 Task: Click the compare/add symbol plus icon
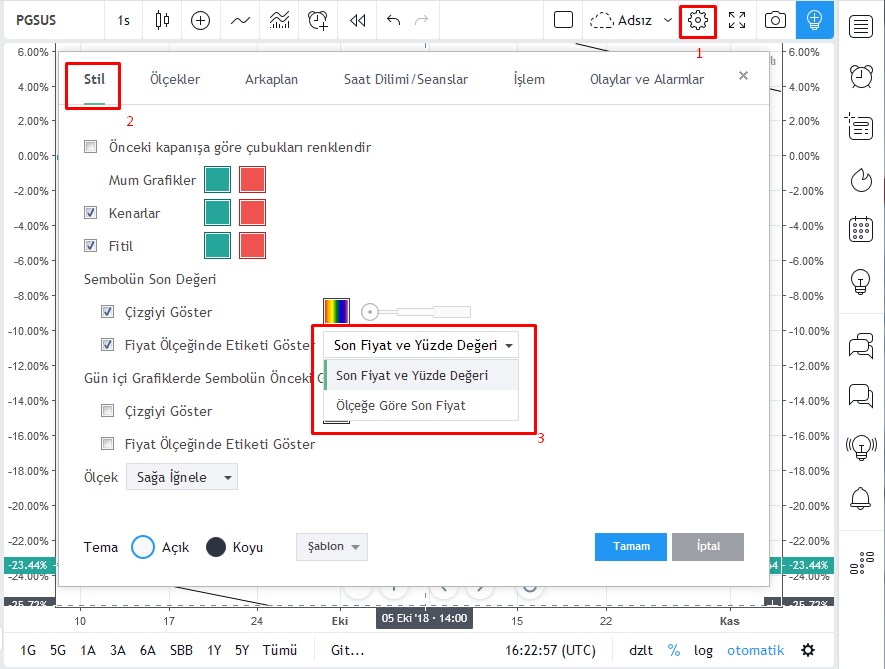tap(200, 20)
